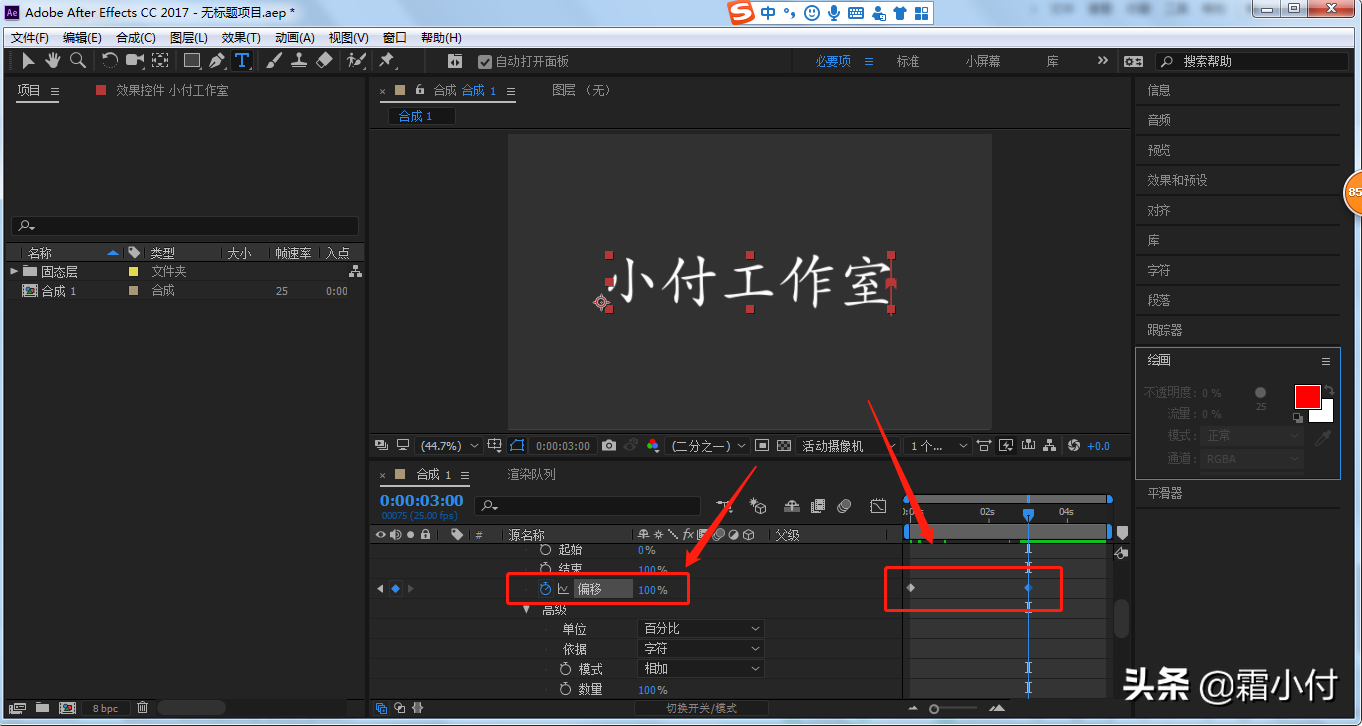
Task: Toggle the 自动打开面板 checkbox
Action: click(485, 62)
